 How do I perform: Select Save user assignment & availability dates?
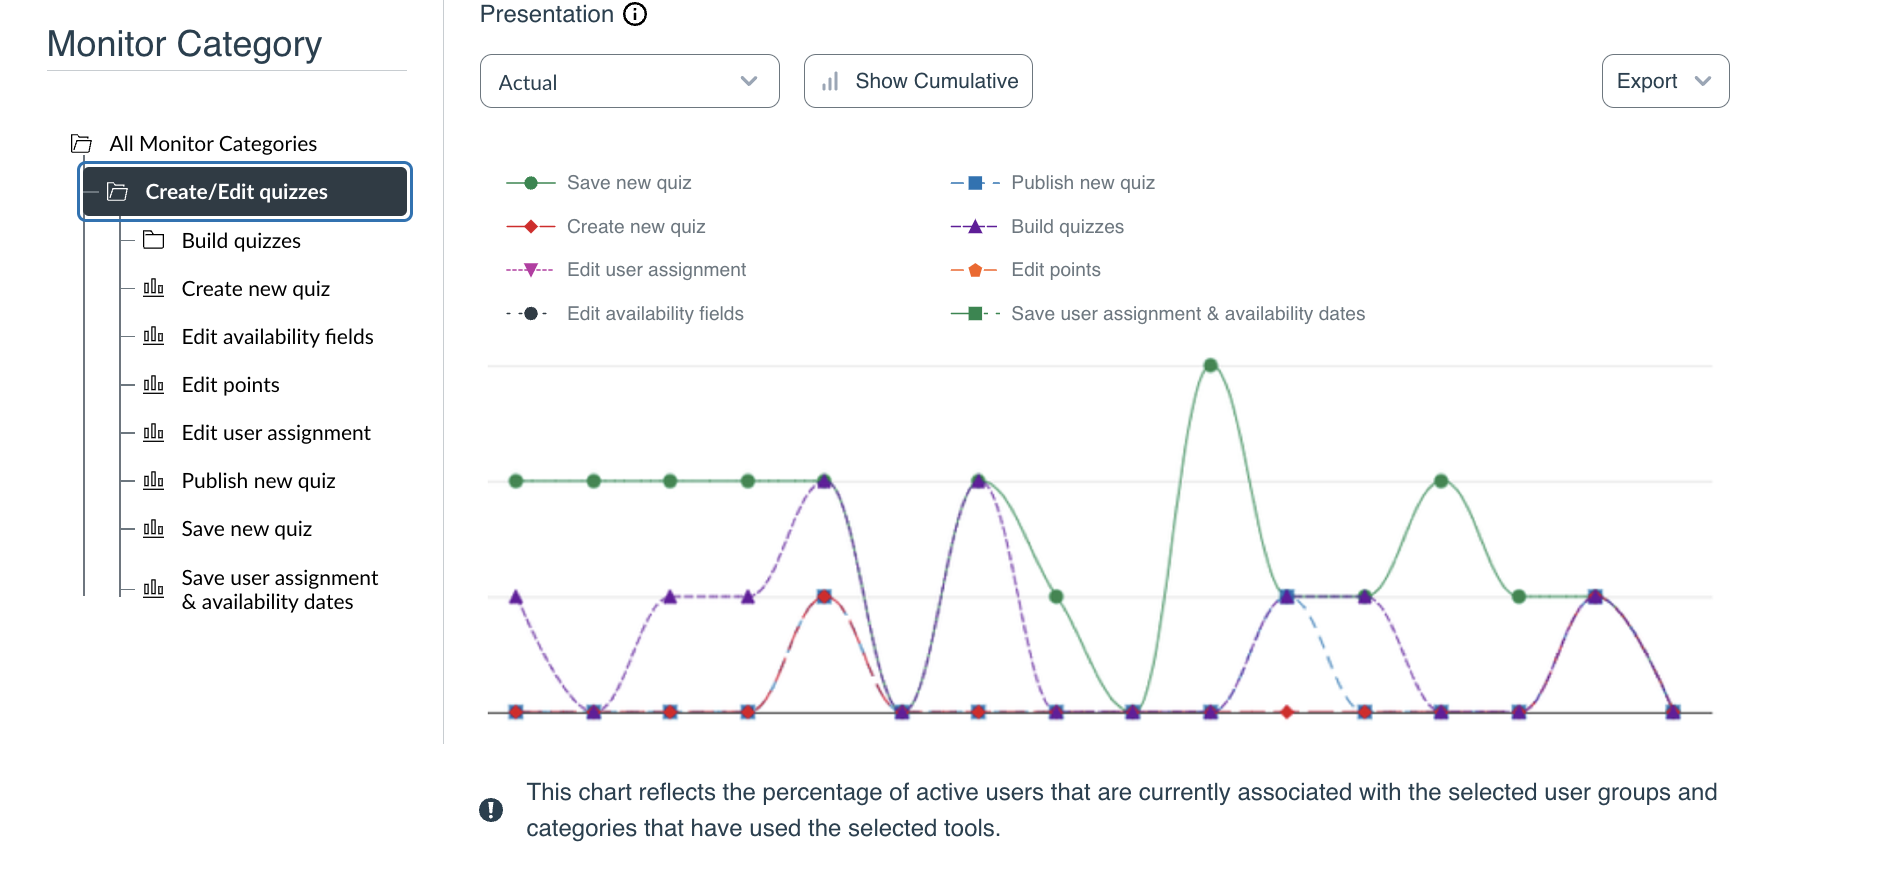click(279, 590)
